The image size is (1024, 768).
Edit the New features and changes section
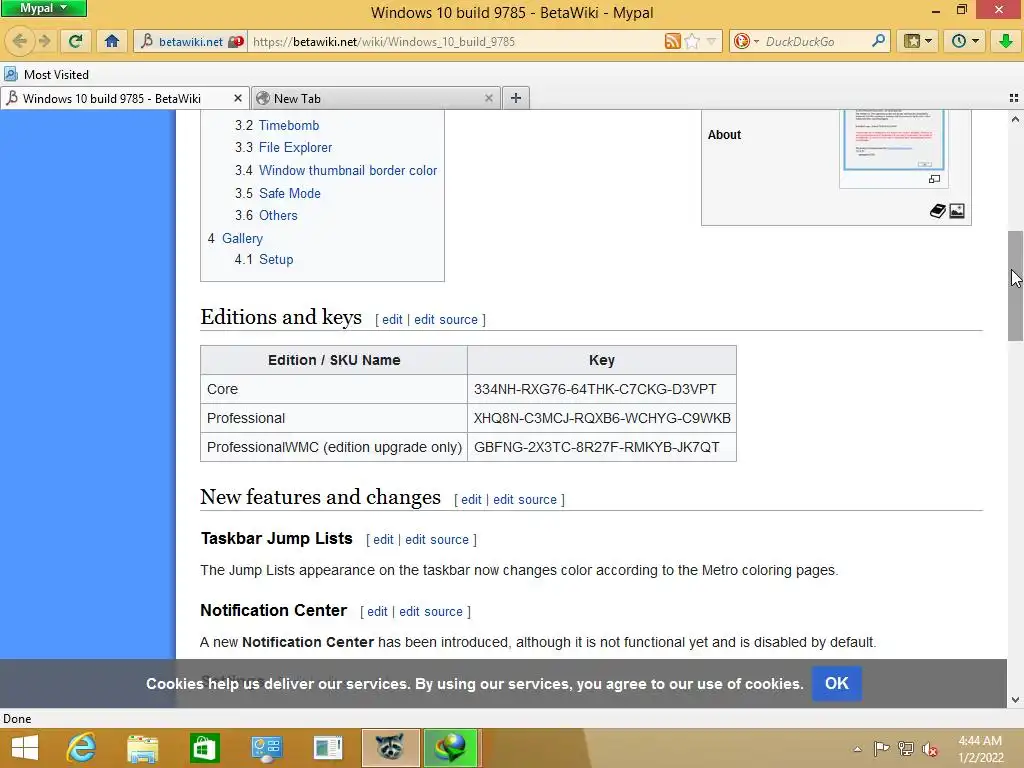click(471, 500)
